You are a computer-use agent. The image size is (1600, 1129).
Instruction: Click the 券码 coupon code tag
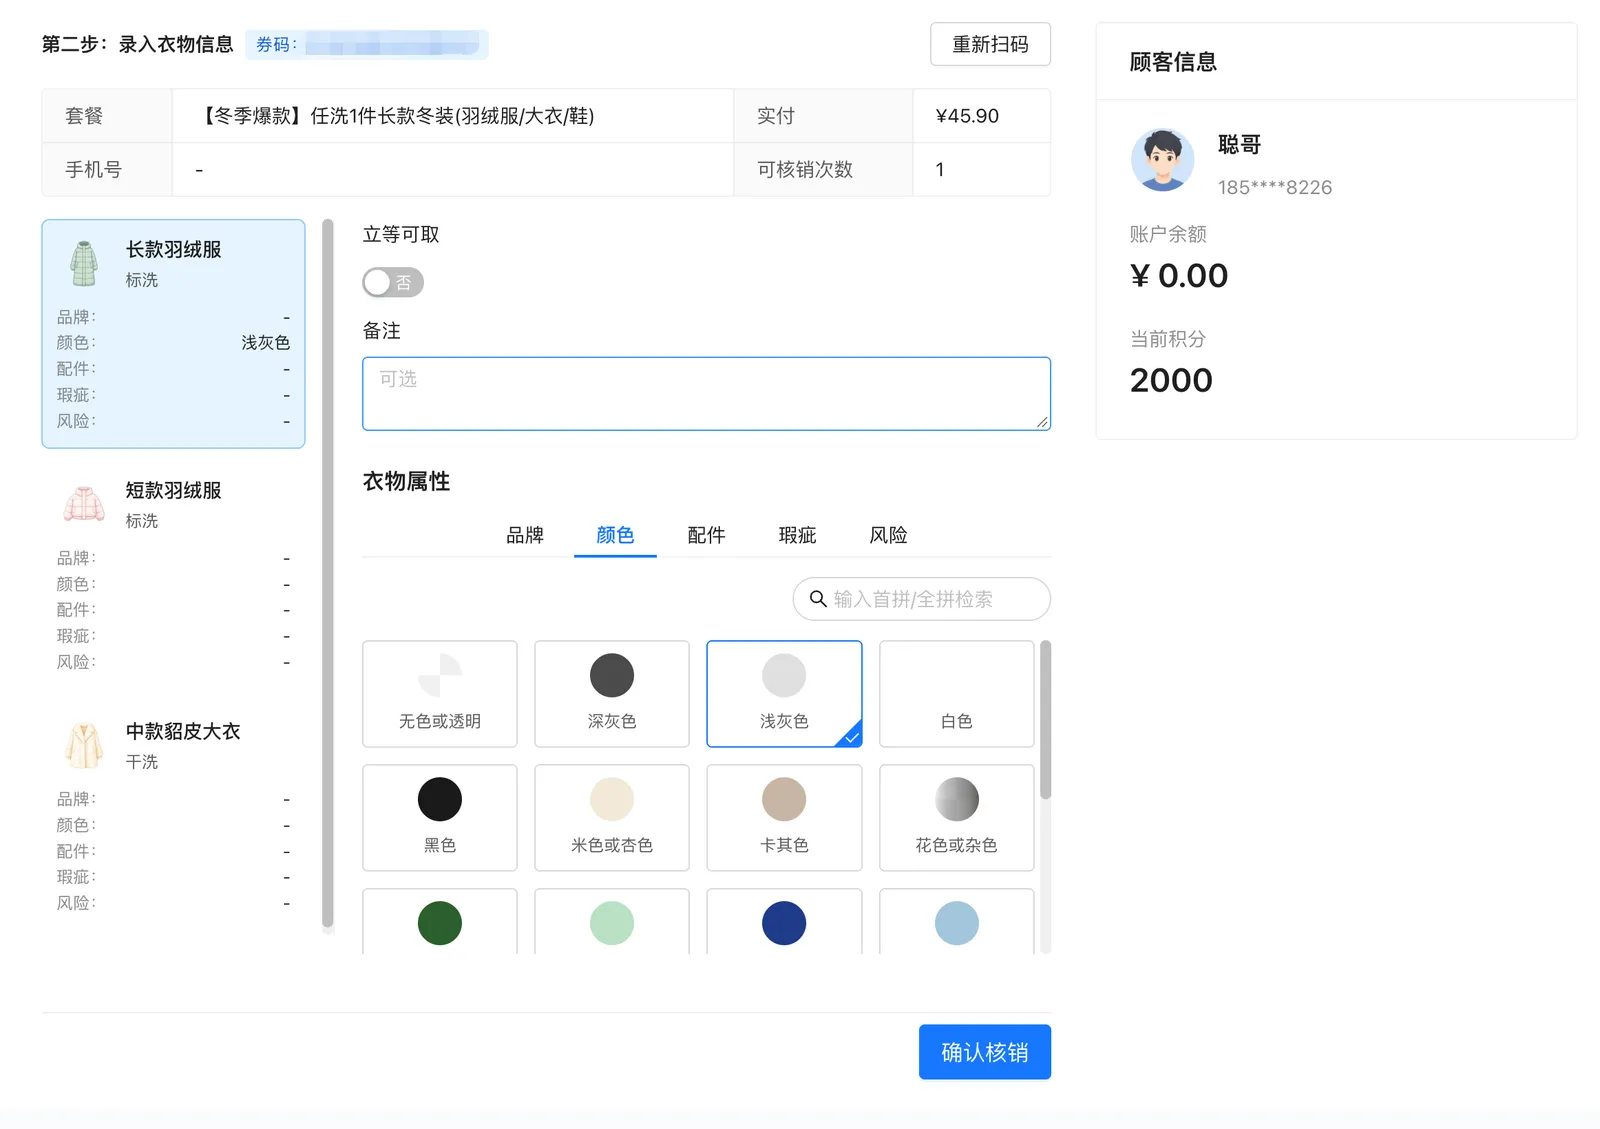367,44
